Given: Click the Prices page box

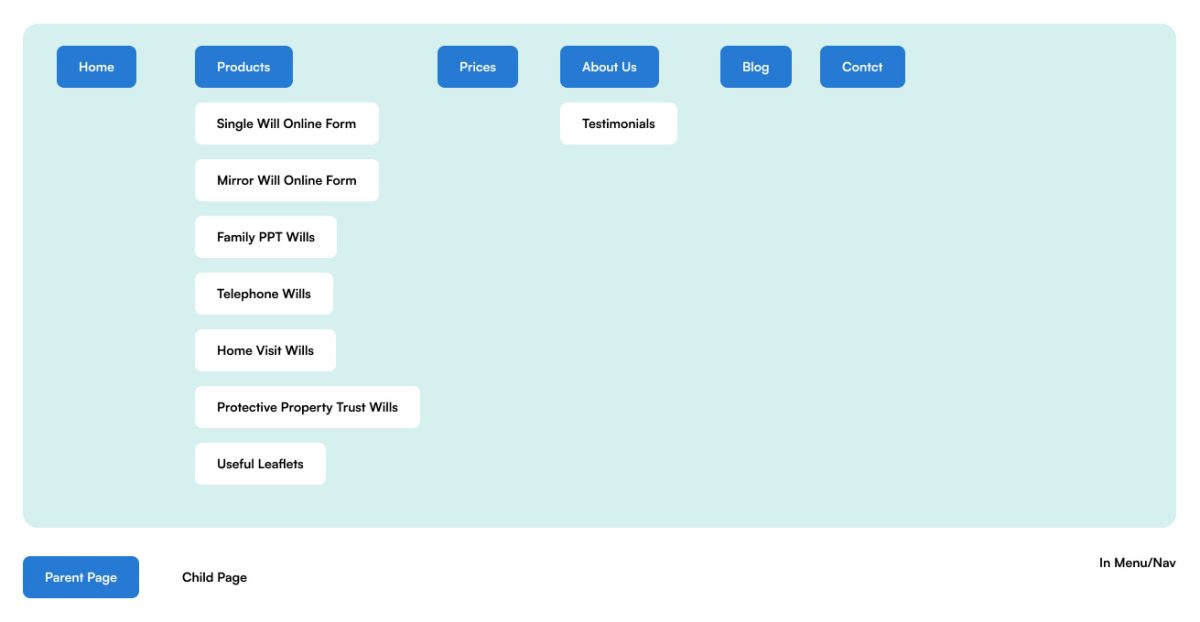Looking at the screenshot, I should tap(478, 67).
